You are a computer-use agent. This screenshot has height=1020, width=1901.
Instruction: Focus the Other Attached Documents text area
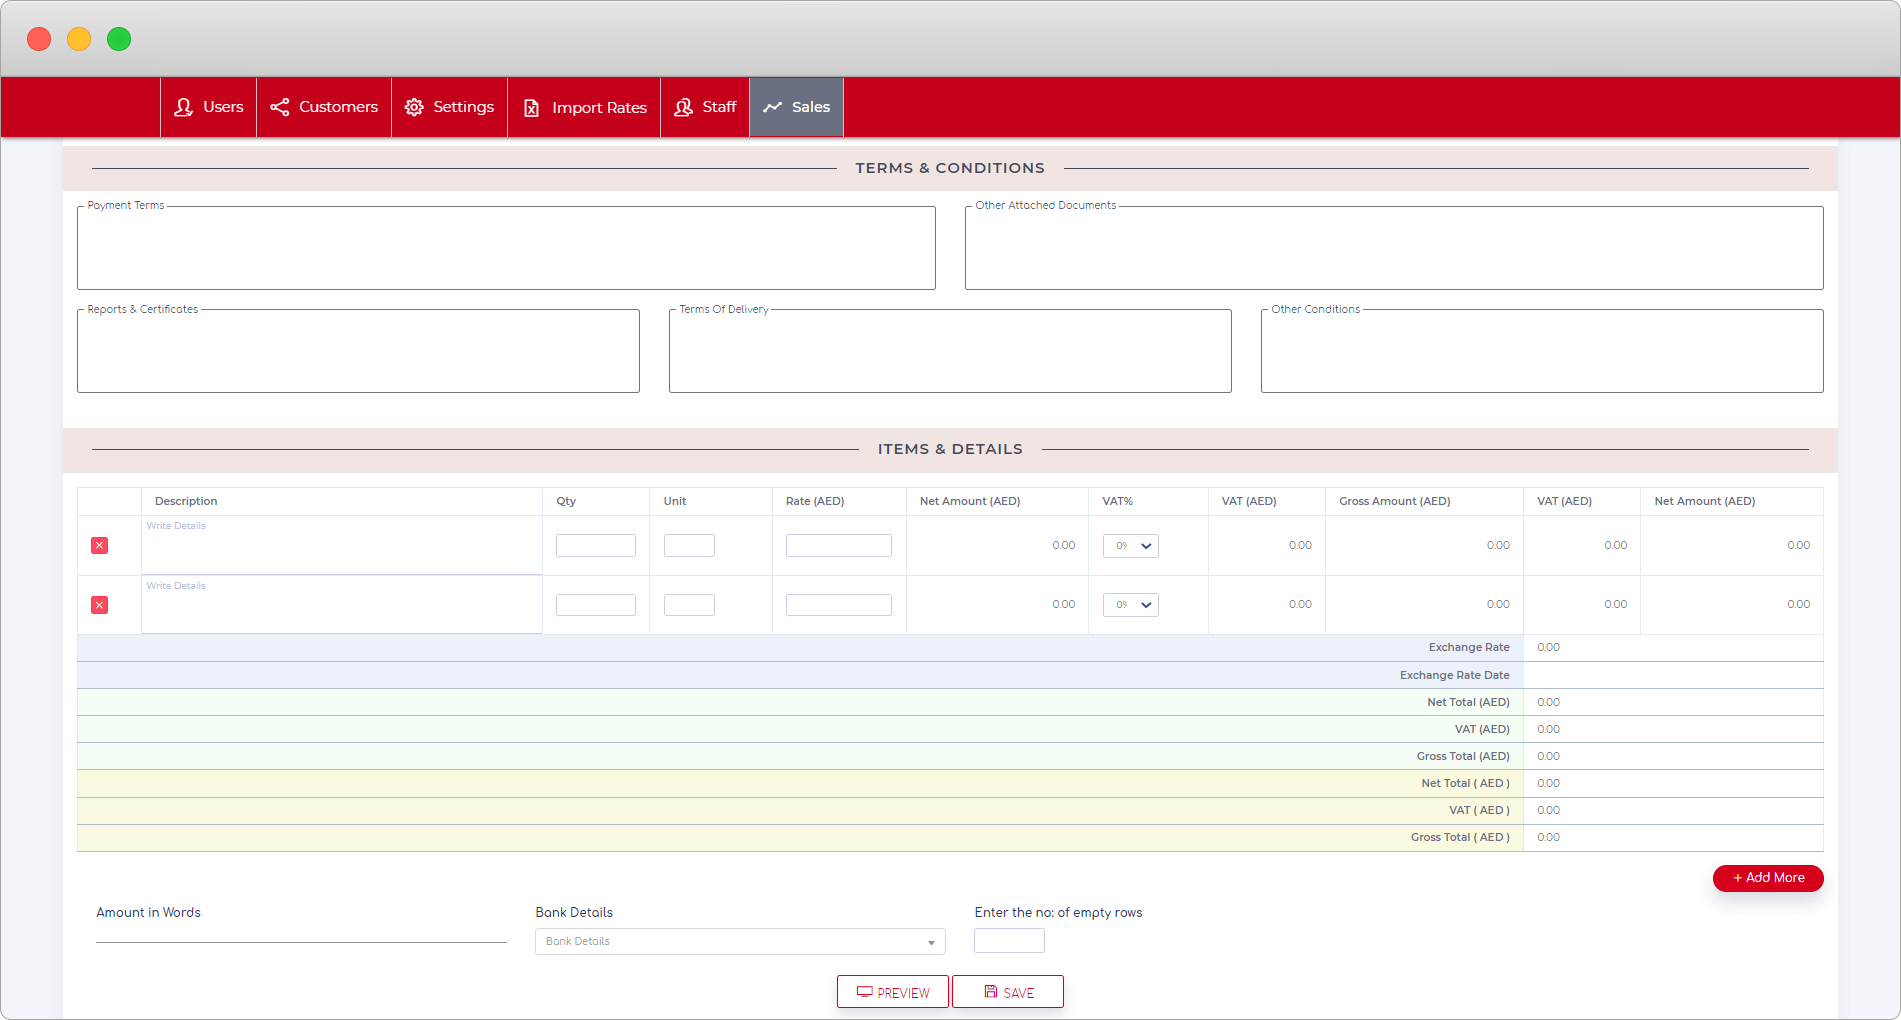(1394, 248)
